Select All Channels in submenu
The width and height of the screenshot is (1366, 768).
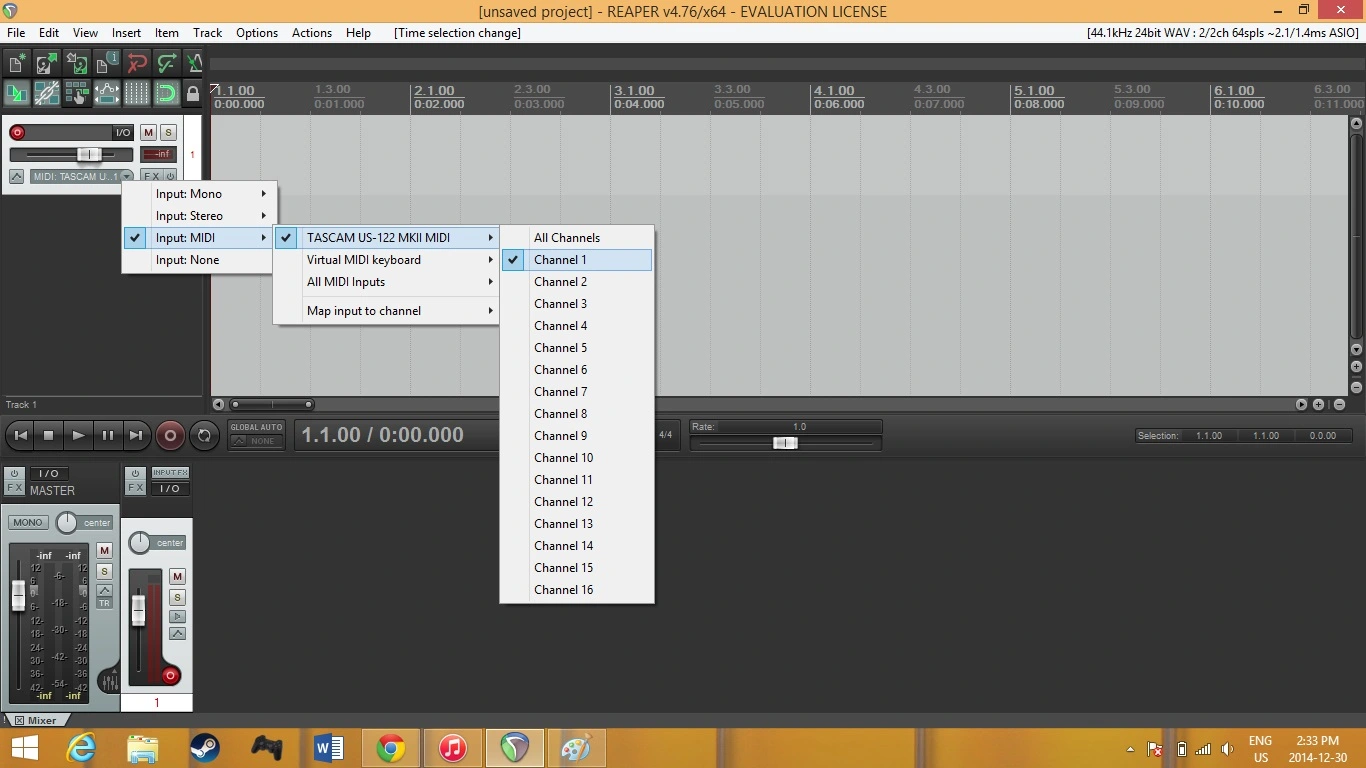[x=577, y=238]
